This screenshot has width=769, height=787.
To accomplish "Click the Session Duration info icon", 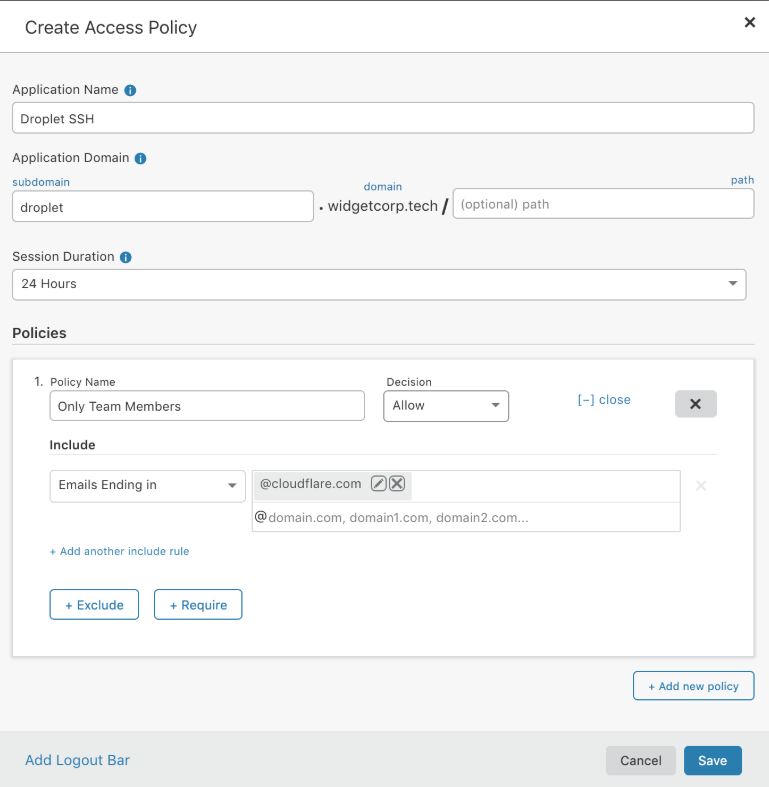I will tap(126, 257).
